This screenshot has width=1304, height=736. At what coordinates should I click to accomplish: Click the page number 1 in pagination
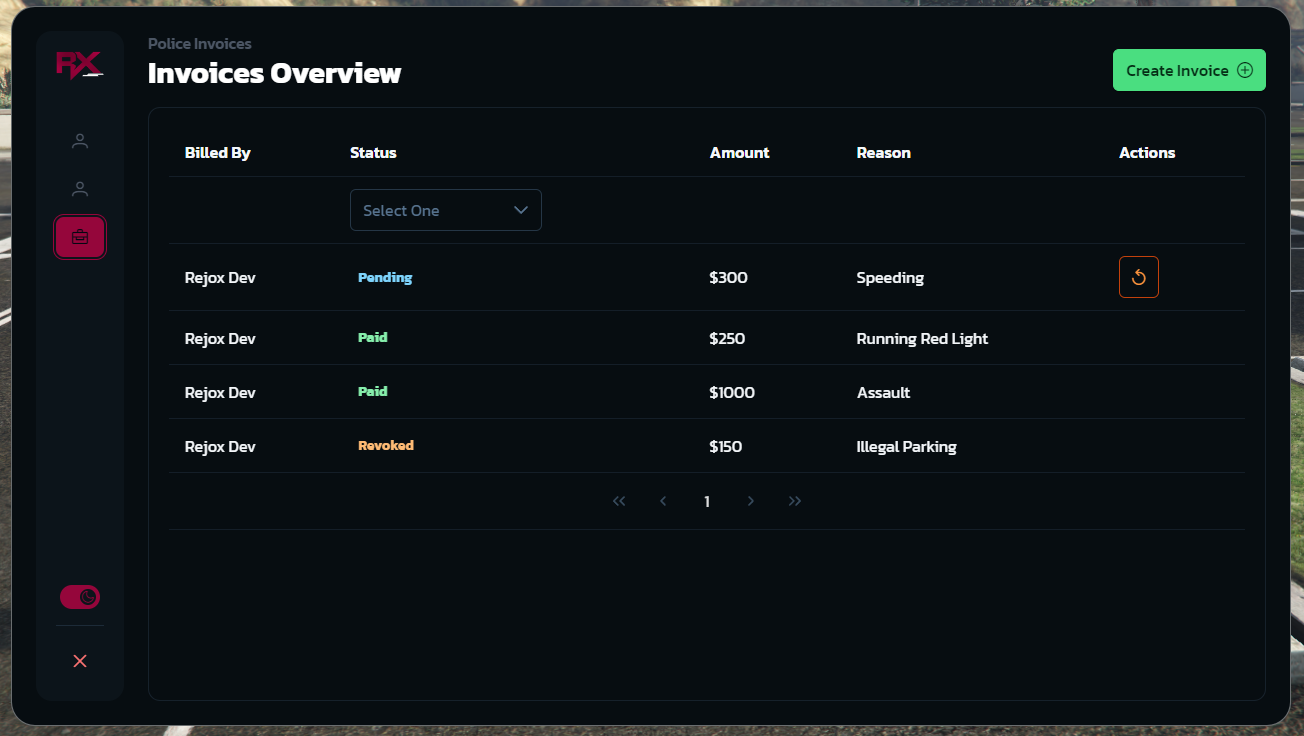tap(707, 501)
